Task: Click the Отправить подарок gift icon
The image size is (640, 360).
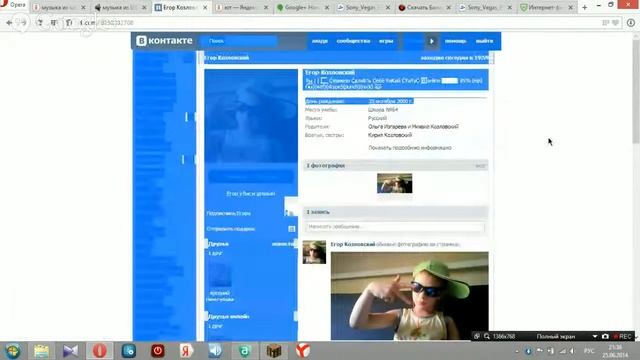Action: [291, 229]
